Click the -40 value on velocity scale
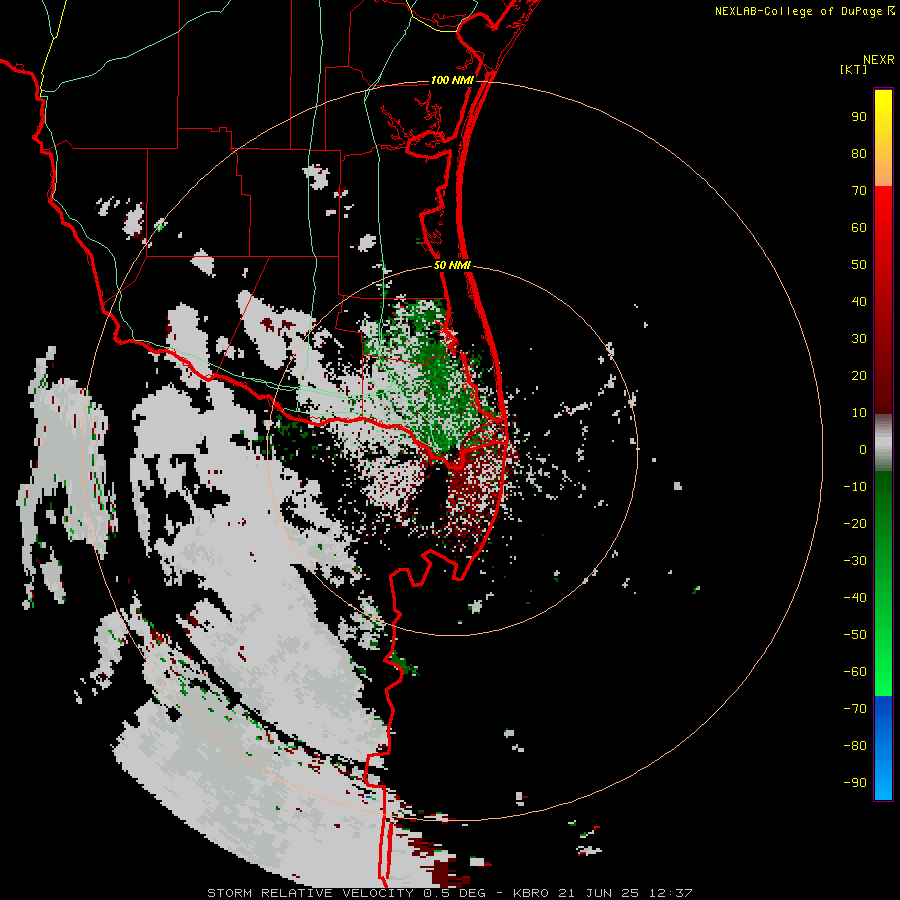The width and height of the screenshot is (900, 900). (855, 598)
